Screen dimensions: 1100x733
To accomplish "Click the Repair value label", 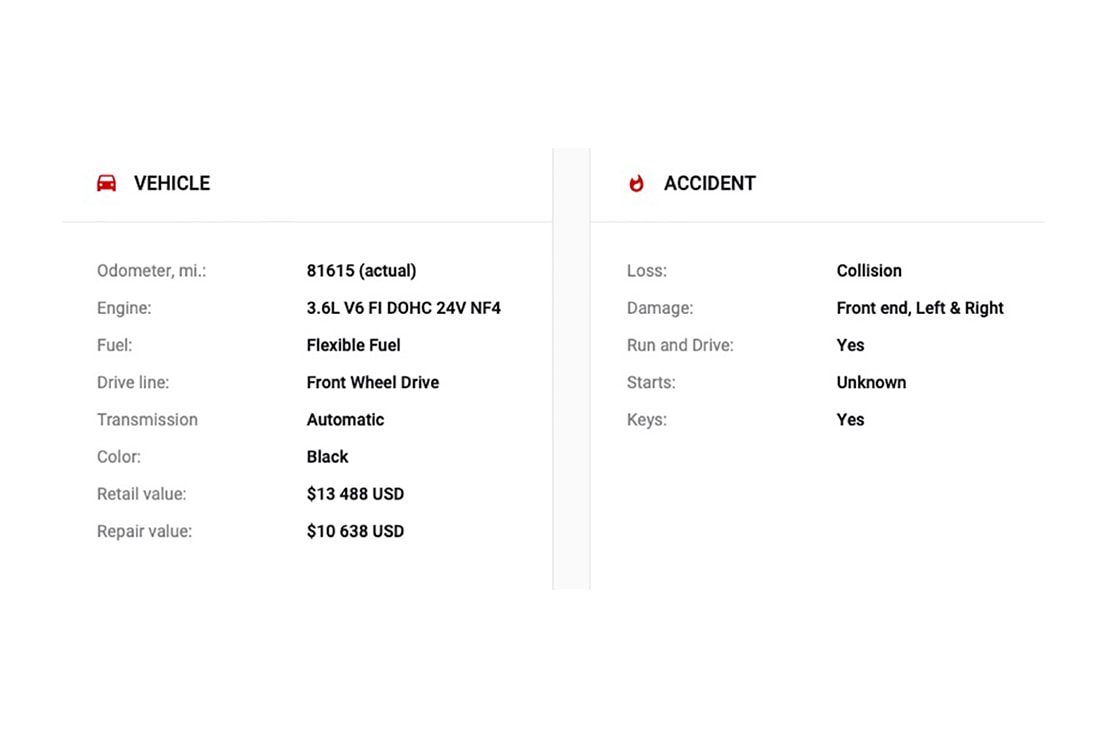I will 144,531.
